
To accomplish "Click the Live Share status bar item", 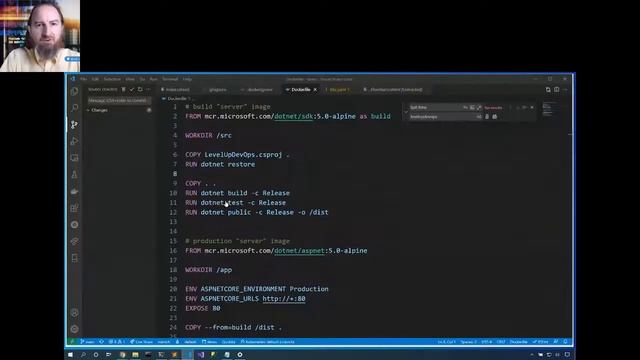I will (141, 342).
